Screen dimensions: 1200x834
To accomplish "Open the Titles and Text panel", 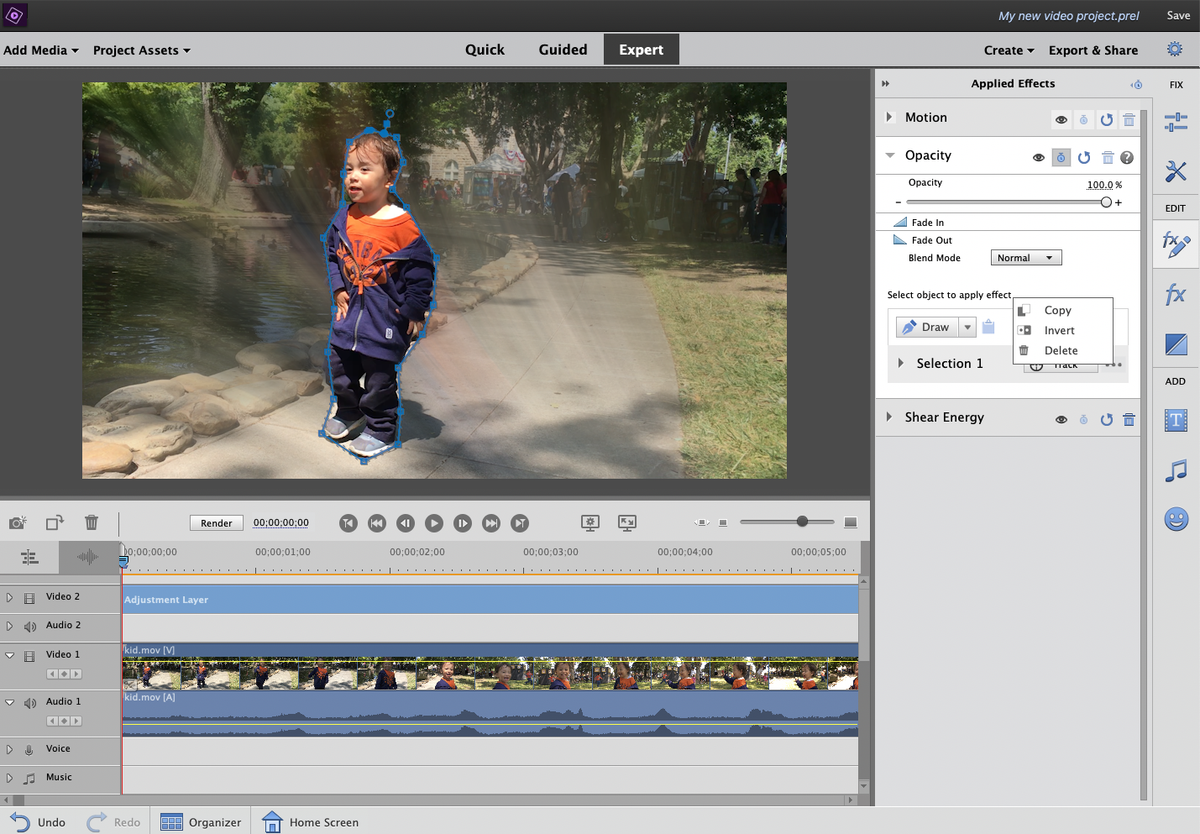I will 1175,420.
